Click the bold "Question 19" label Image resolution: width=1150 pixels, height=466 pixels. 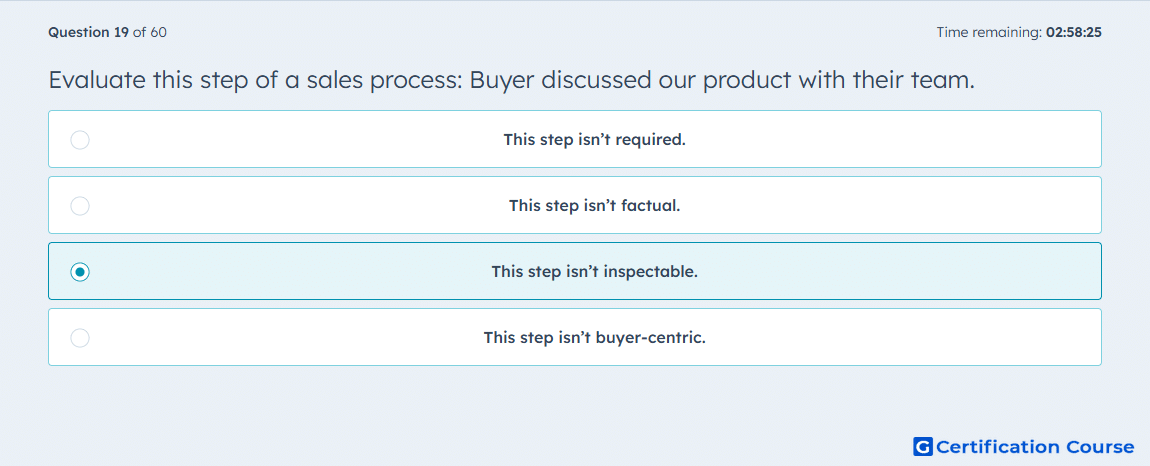click(89, 32)
